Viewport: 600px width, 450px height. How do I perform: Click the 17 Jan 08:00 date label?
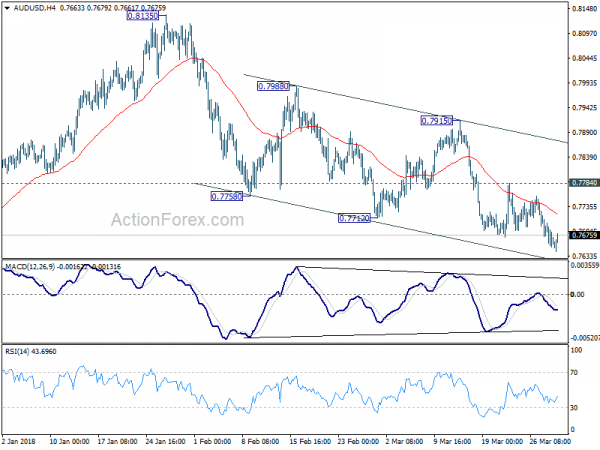click(x=117, y=441)
